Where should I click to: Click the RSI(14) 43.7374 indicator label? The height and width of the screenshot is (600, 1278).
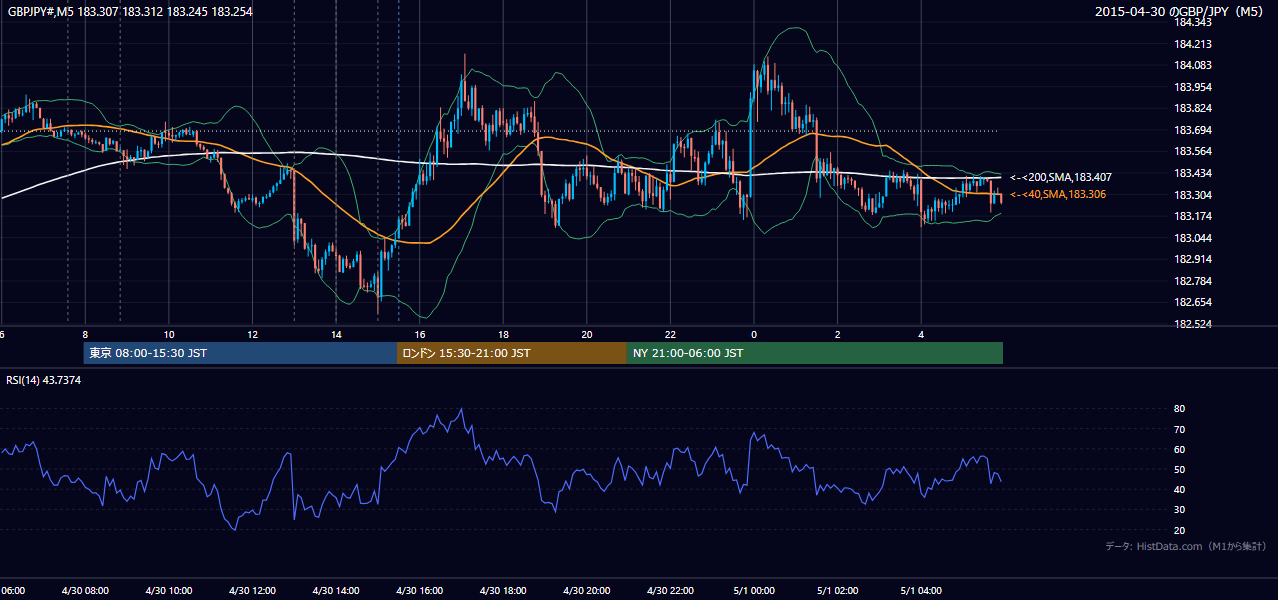pyautogui.click(x=44, y=380)
